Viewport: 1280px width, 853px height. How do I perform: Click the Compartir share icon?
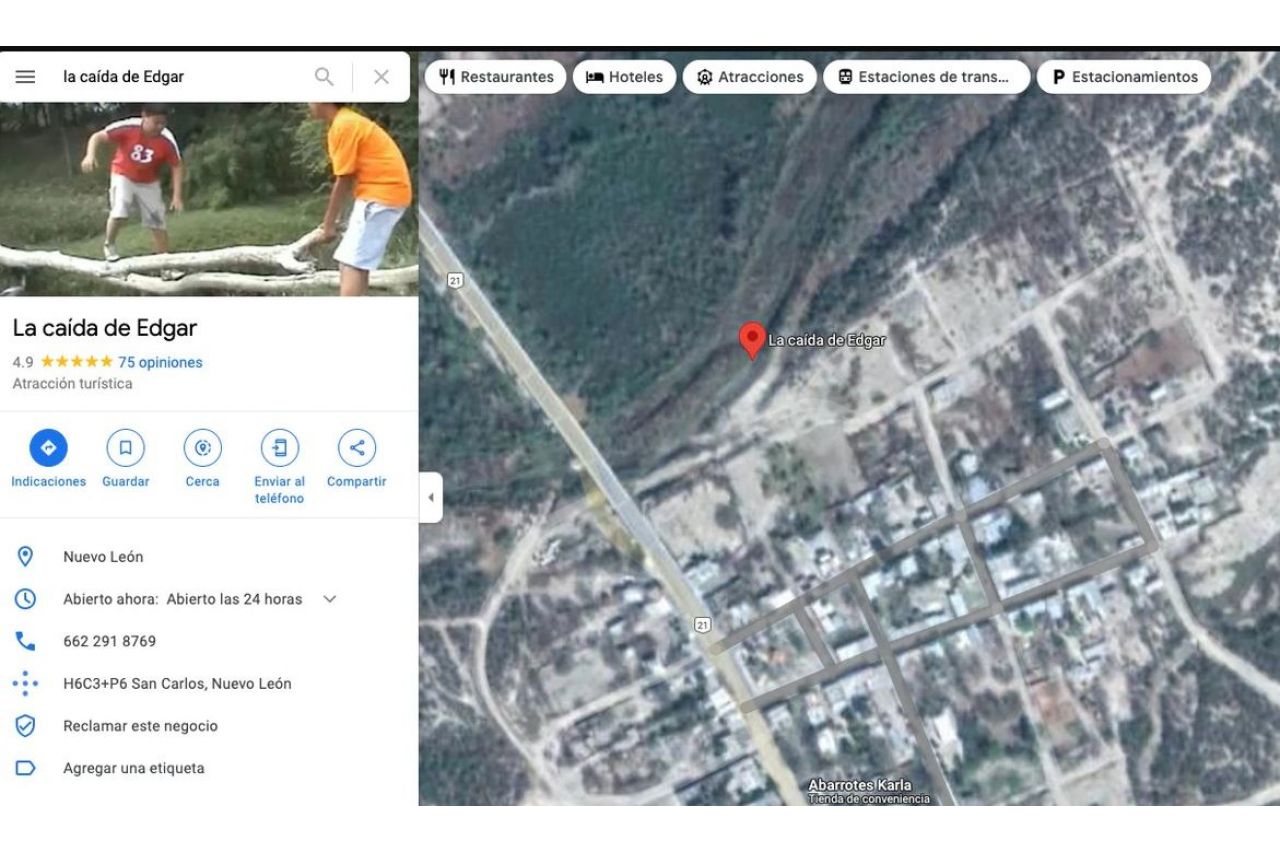pos(356,447)
